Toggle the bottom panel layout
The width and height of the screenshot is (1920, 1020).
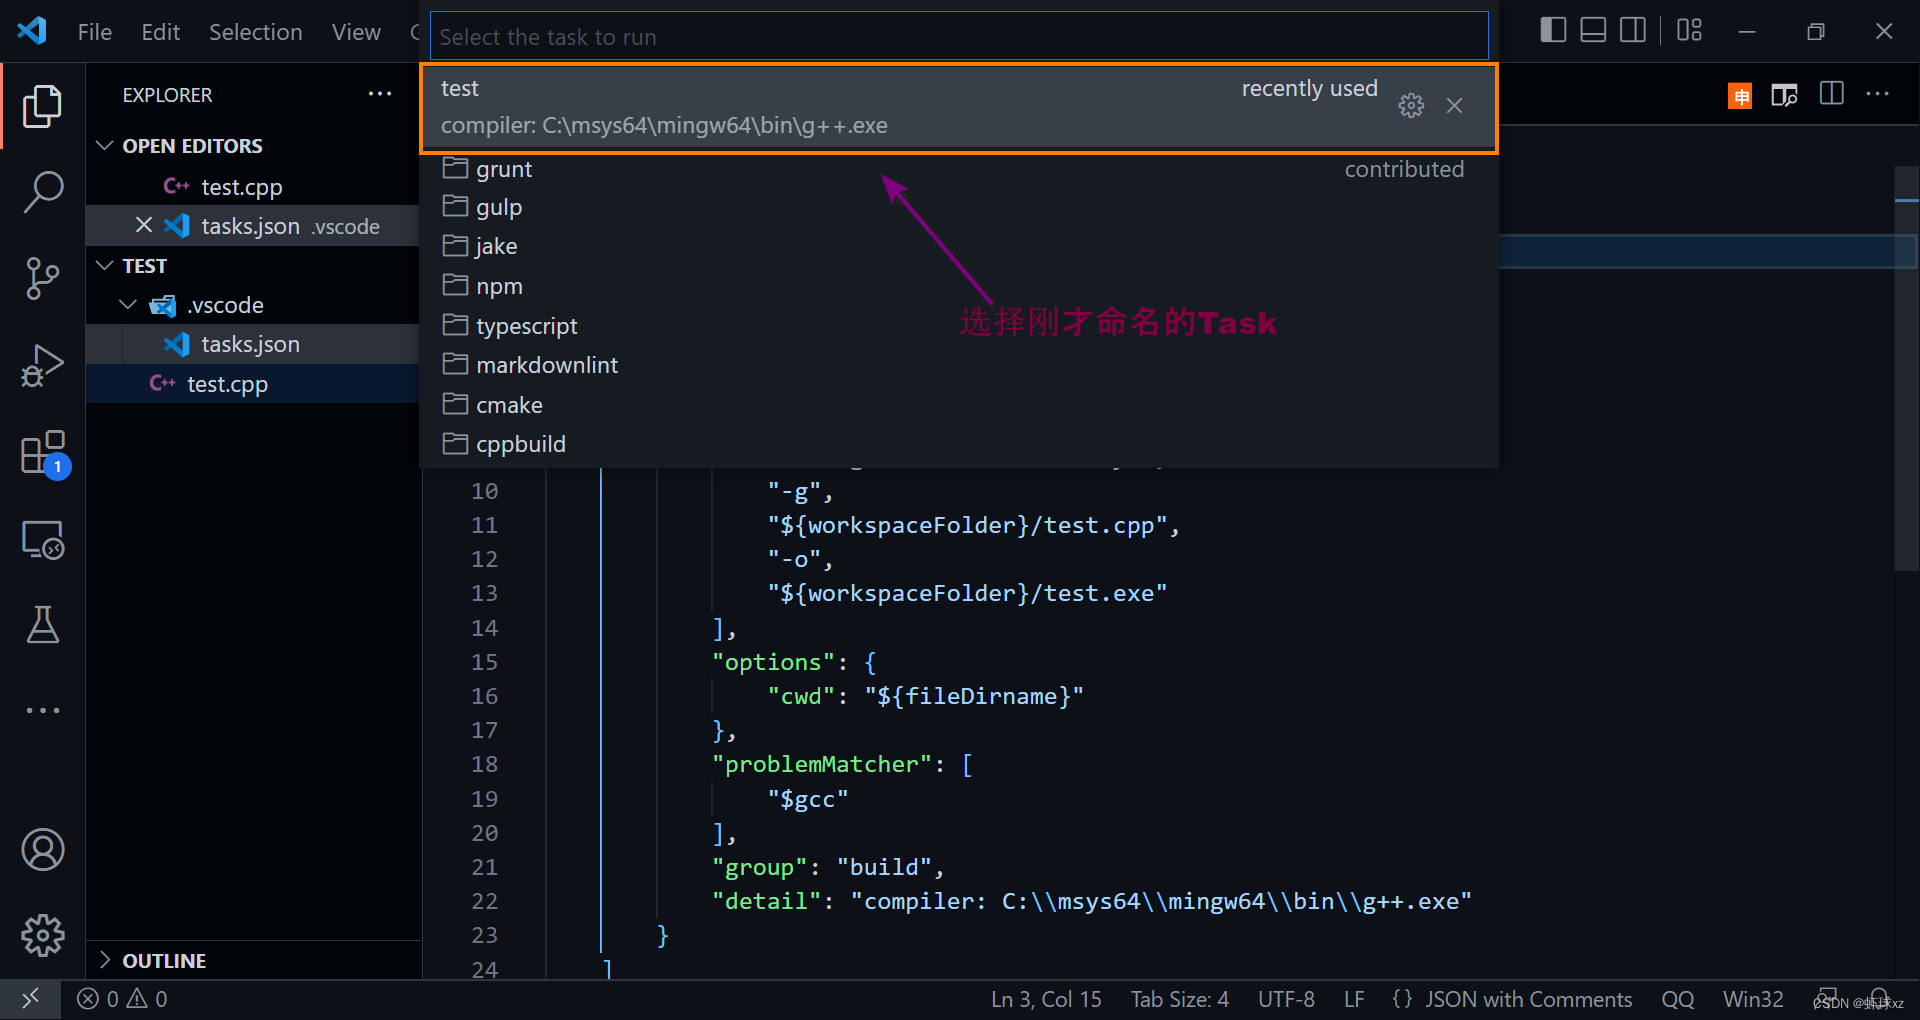tap(1593, 30)
